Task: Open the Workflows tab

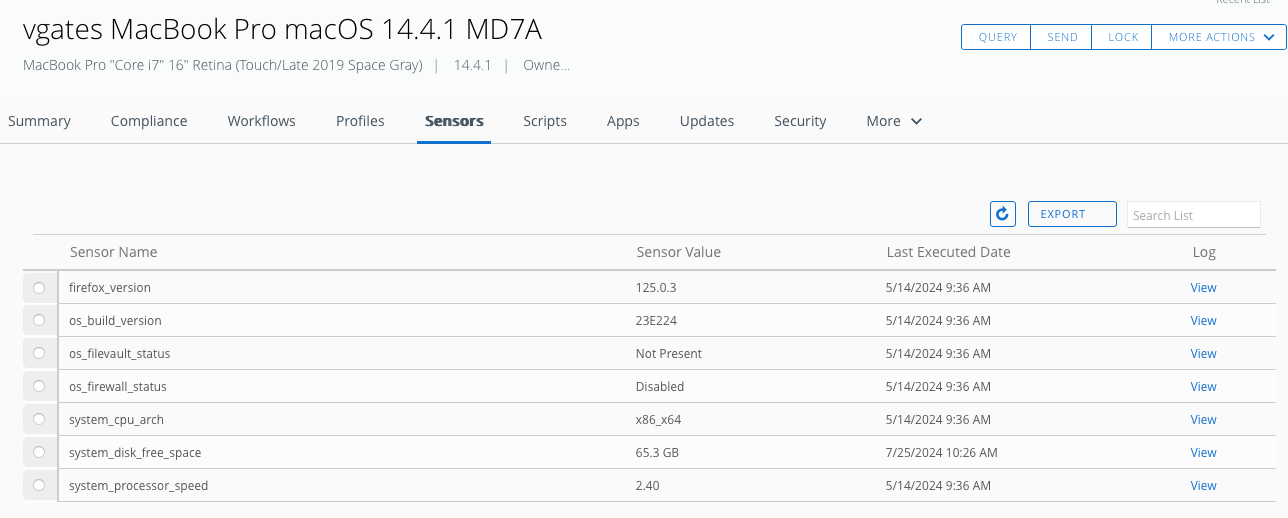Action: 262,121
